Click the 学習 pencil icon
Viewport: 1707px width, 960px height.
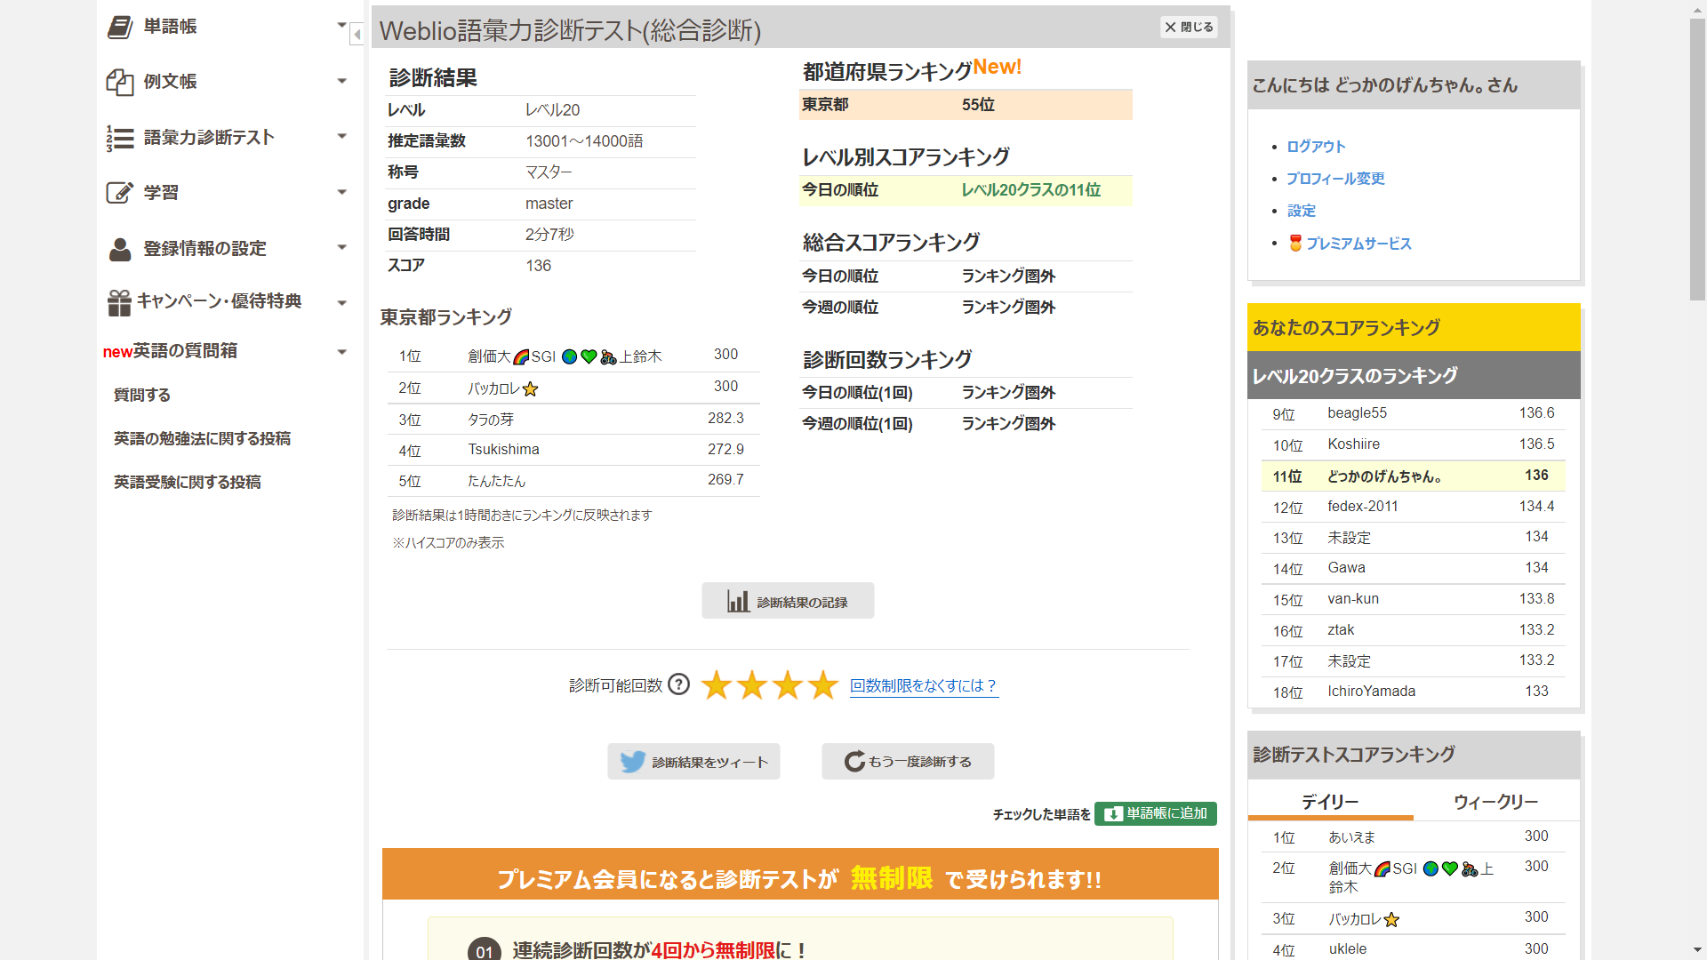pos(120,193)
